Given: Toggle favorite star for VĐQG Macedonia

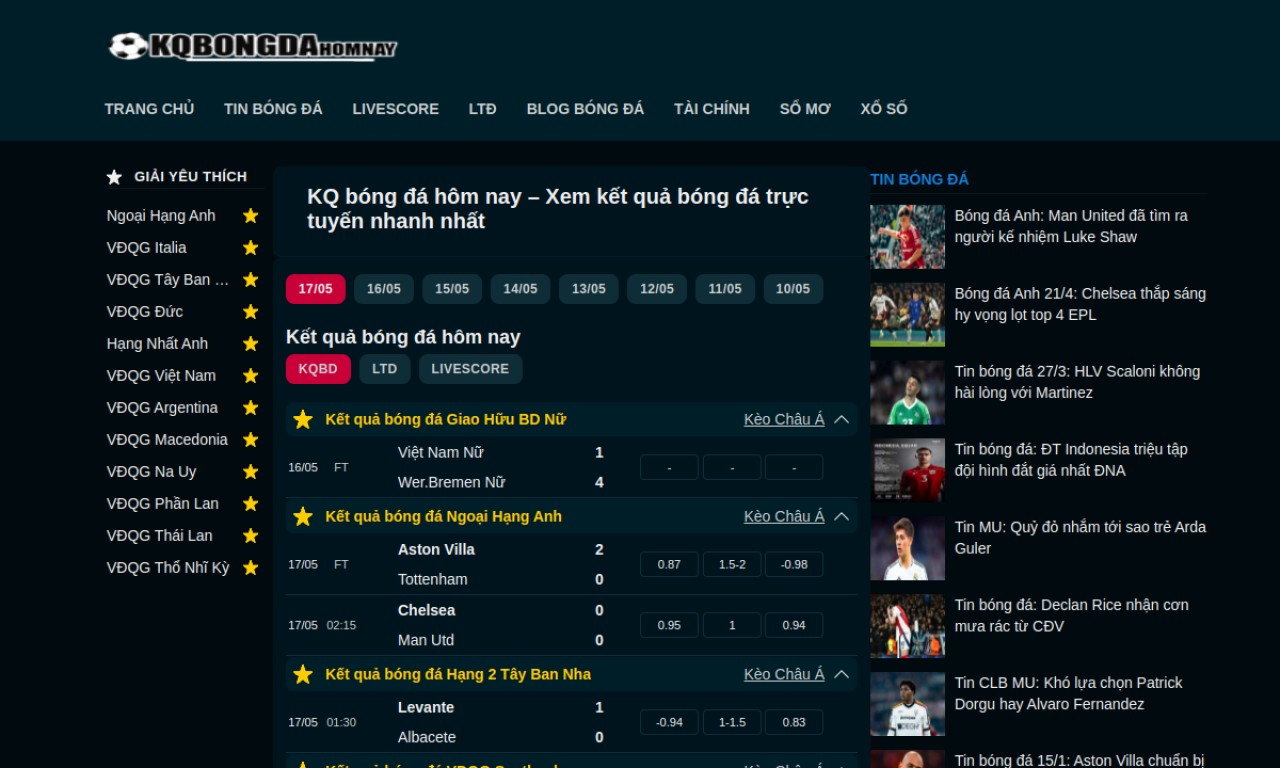Looking at the screenshot, I should (x=251, y=440).
